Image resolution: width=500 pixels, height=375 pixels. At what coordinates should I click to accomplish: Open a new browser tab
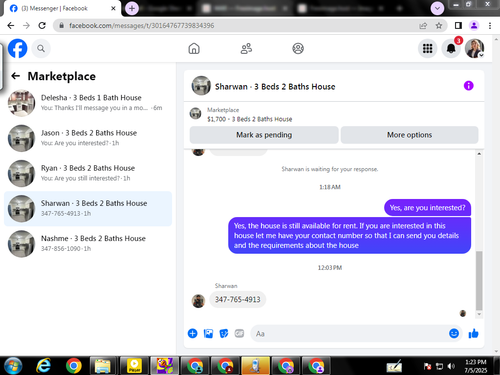click(x=132, y=8)
